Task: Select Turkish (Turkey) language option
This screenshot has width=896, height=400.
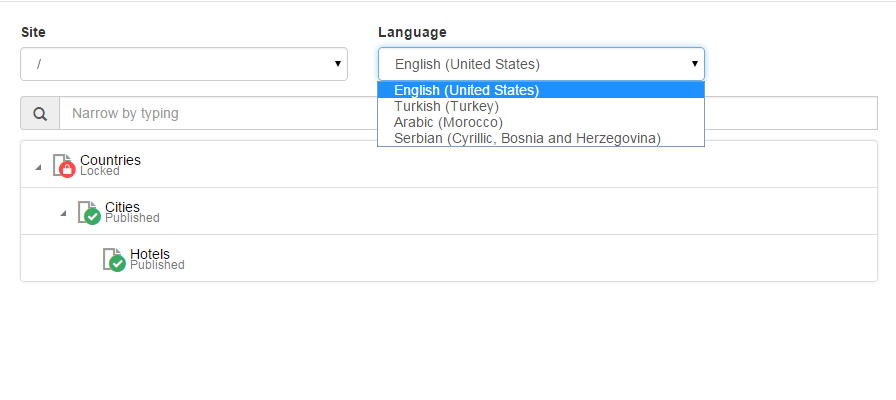Action: [446, 106]
